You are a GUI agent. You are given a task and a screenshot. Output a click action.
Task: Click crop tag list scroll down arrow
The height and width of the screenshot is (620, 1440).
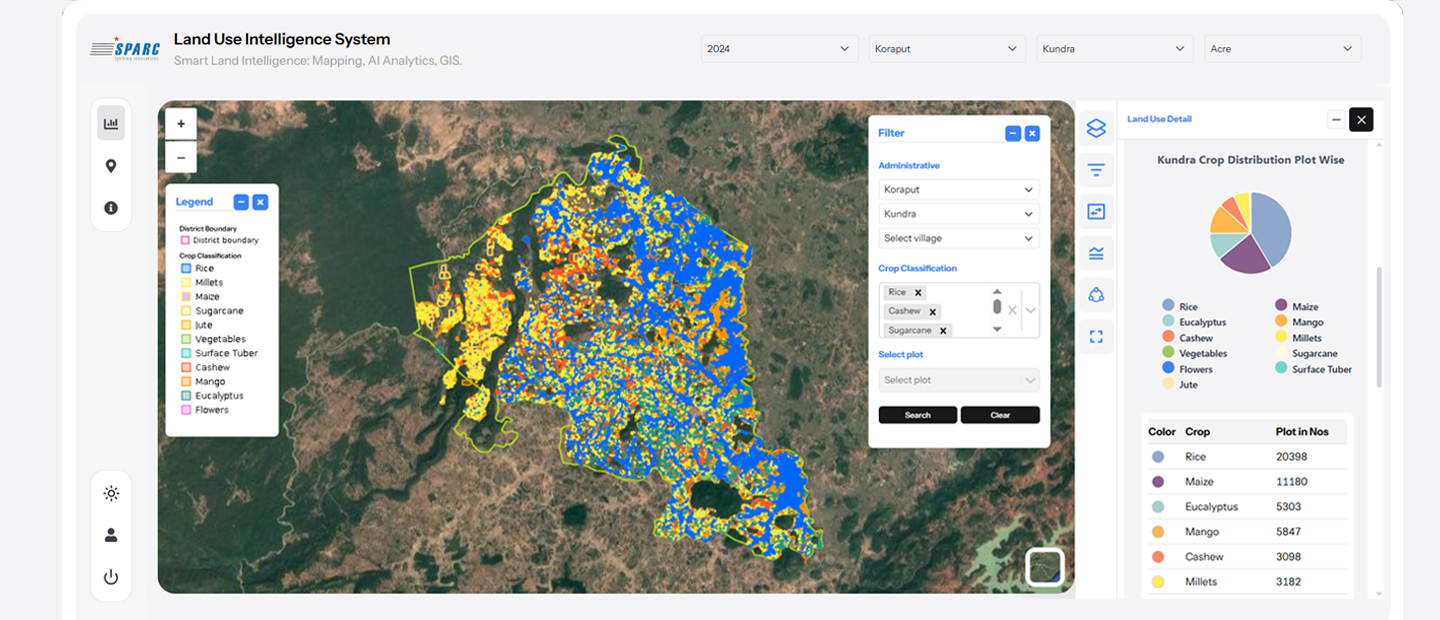click(x=997, y=329)
